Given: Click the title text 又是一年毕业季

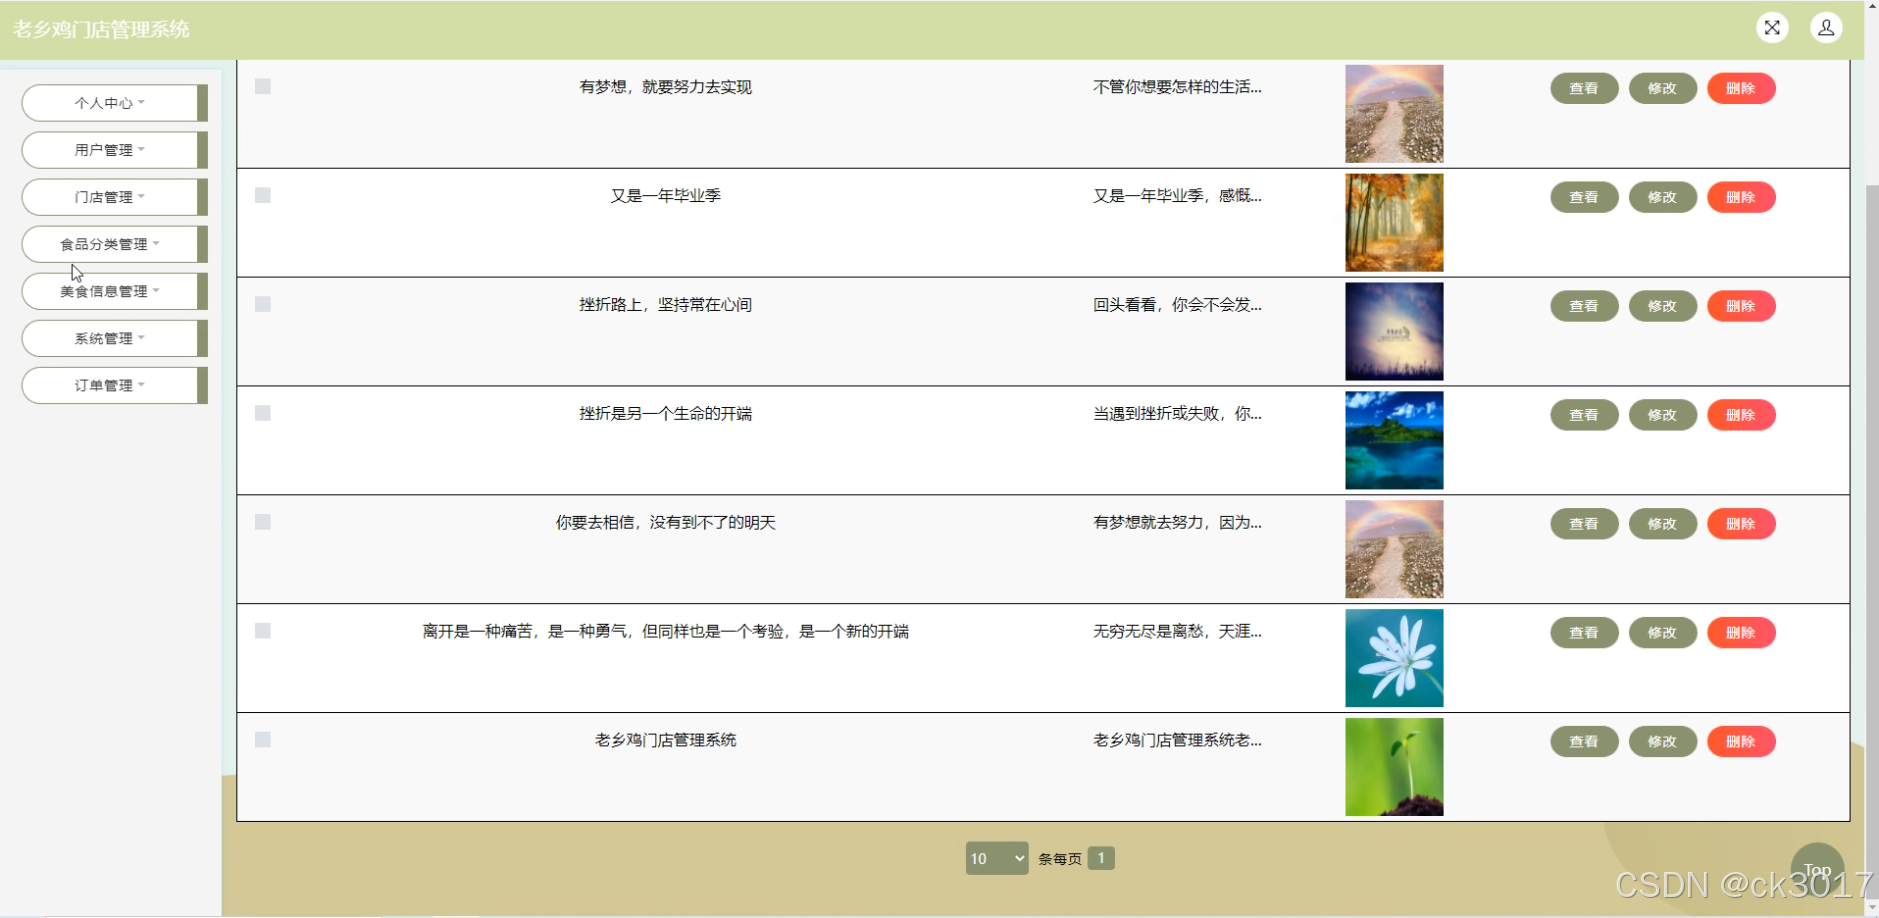Looking at the screenshot, I should pyautogui.click(x=666, y=196).
